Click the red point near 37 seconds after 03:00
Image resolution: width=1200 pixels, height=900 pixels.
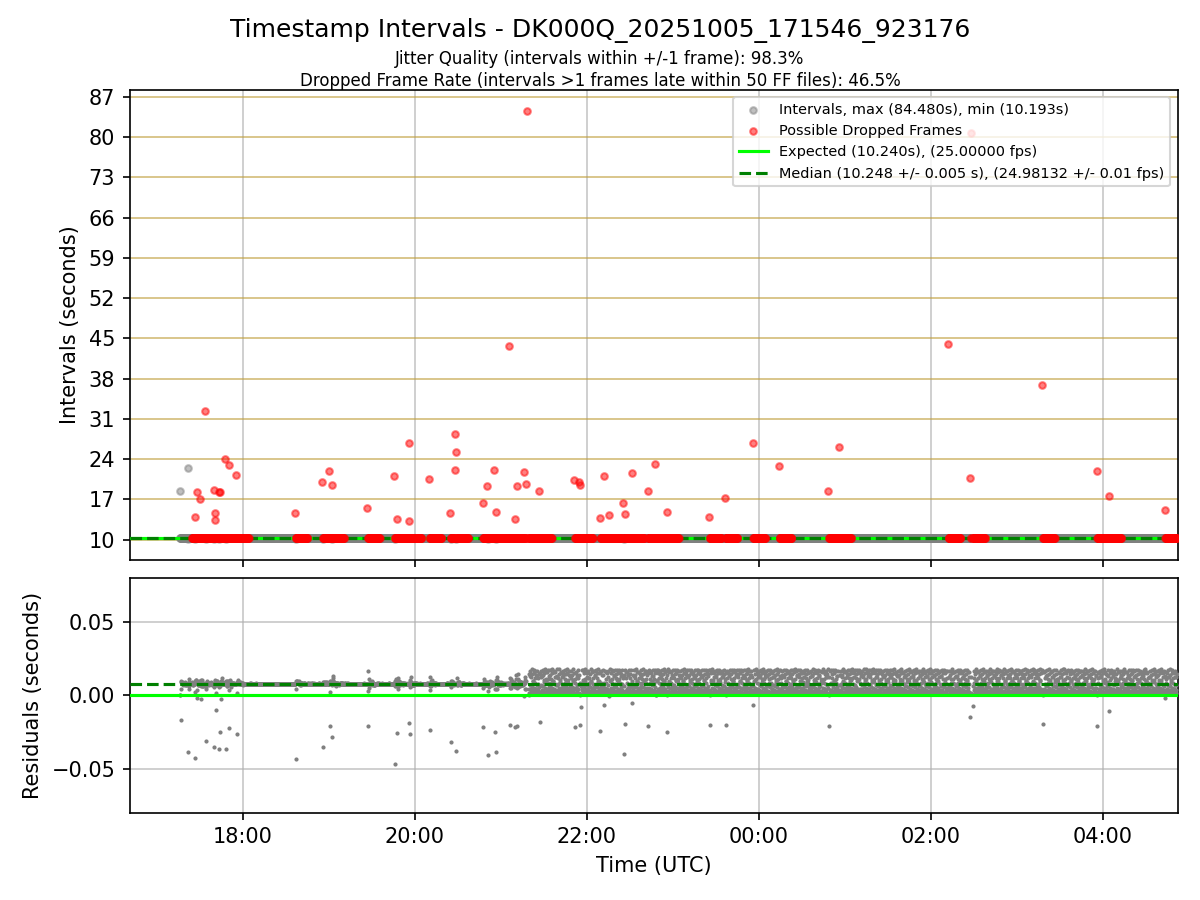click(1042, 385)
